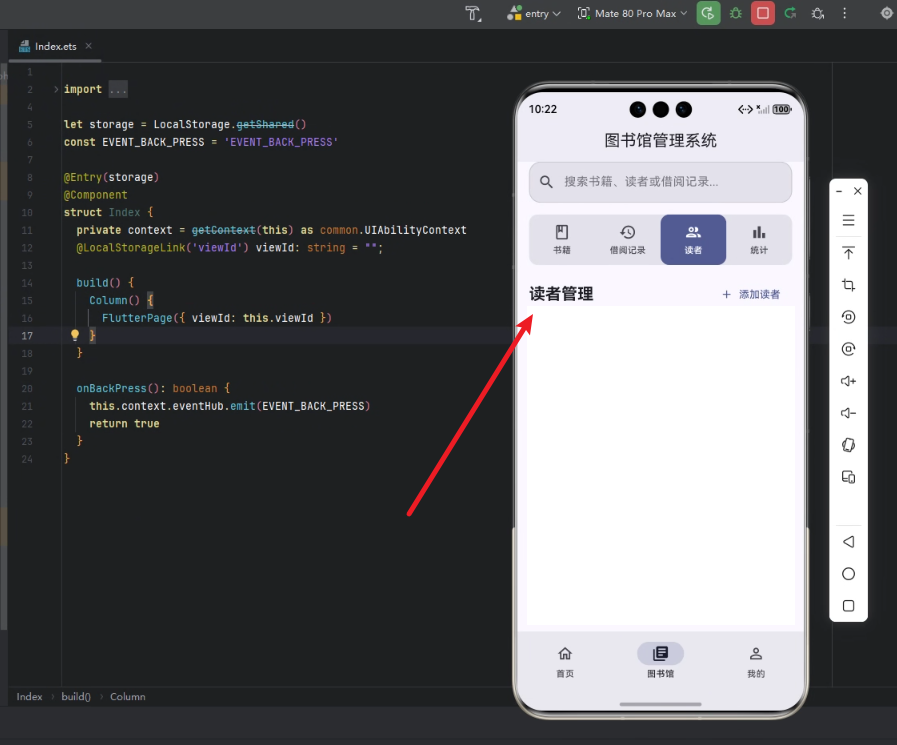This screenshot has width=897, height=745.
Task: Open the emulator hamburger menu
Action: [848, 220]
